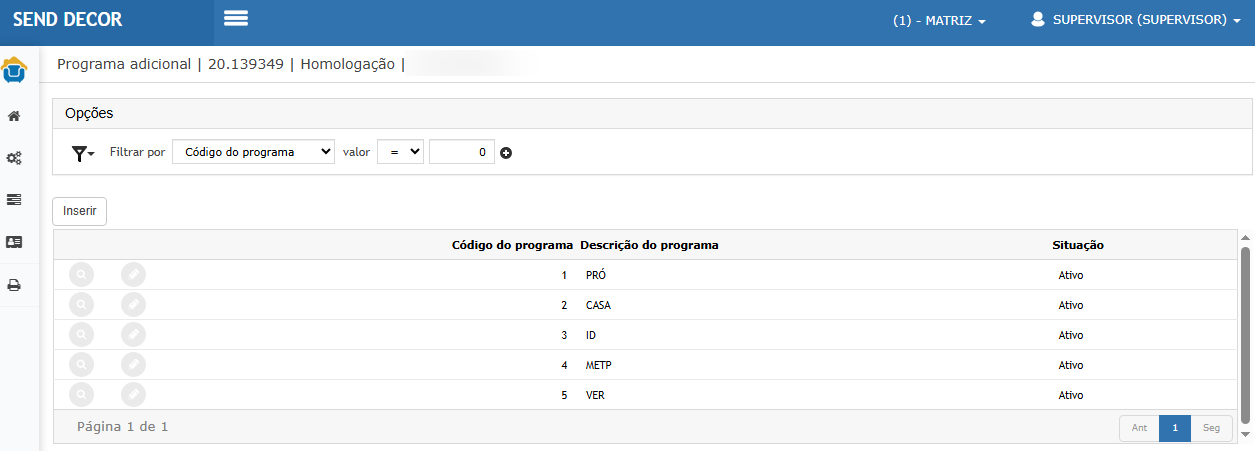Open the Home sidebar icon
Viewport: 1255px width, 451px height.
[14, 116]
